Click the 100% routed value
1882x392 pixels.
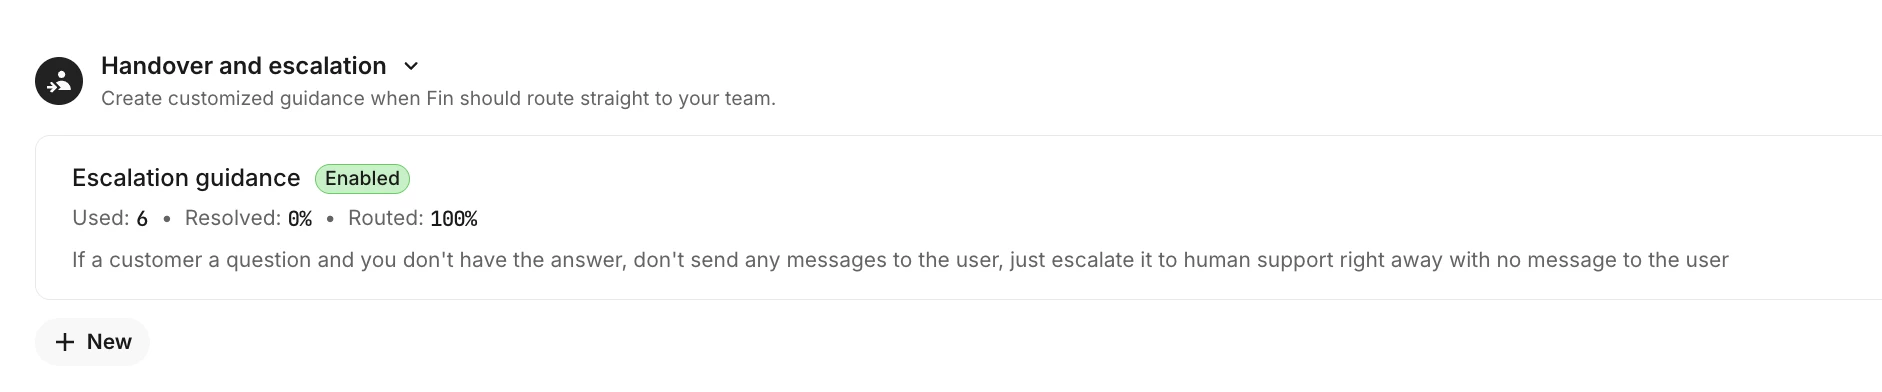tap(454, 219)
